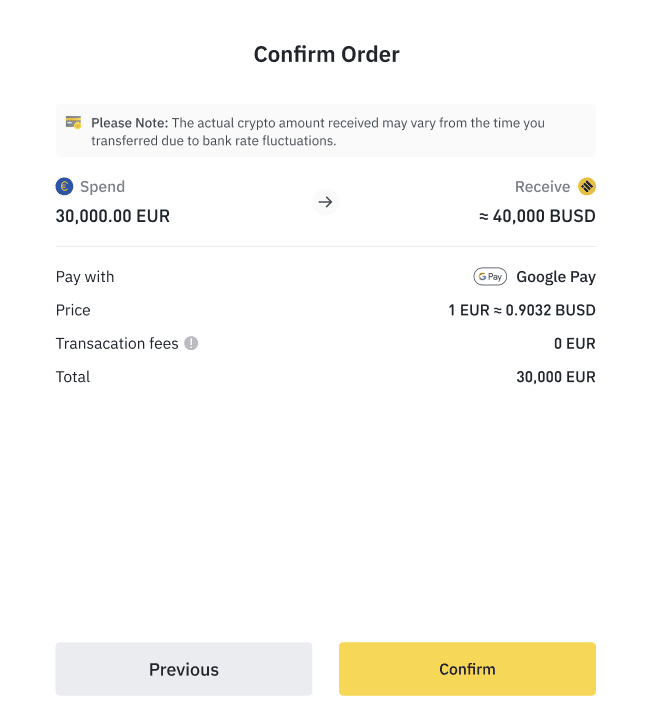The width and height of the screenshot is (646, 712).
Task: Click the Transaction fees label
Action: (117, 343)
